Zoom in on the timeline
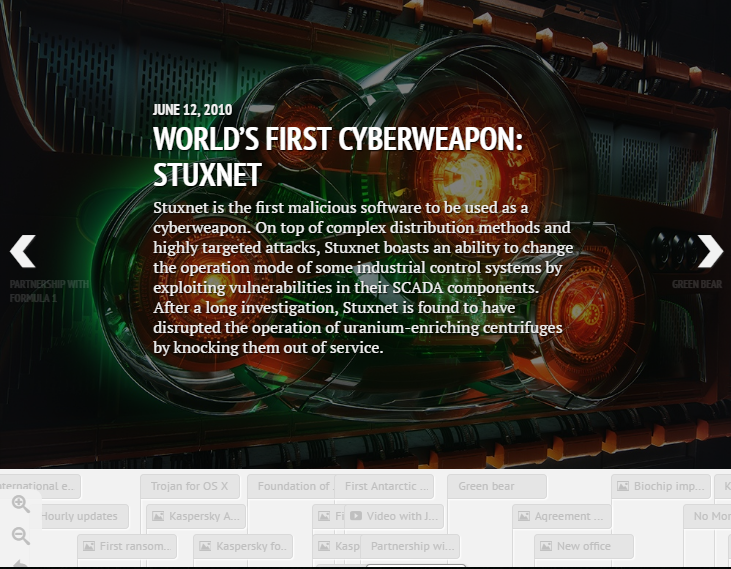Screen dimensions: 731x569 [x=21, y=504]
